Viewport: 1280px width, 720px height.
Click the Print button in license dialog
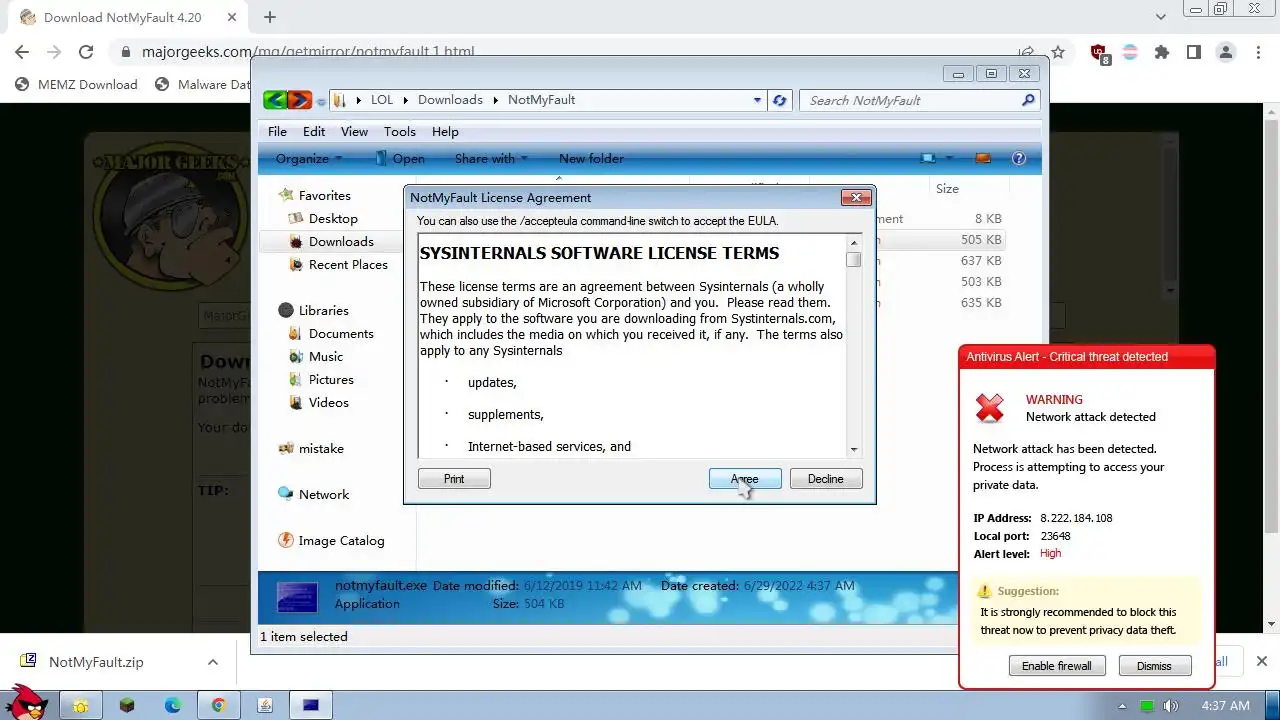(454, 479)
